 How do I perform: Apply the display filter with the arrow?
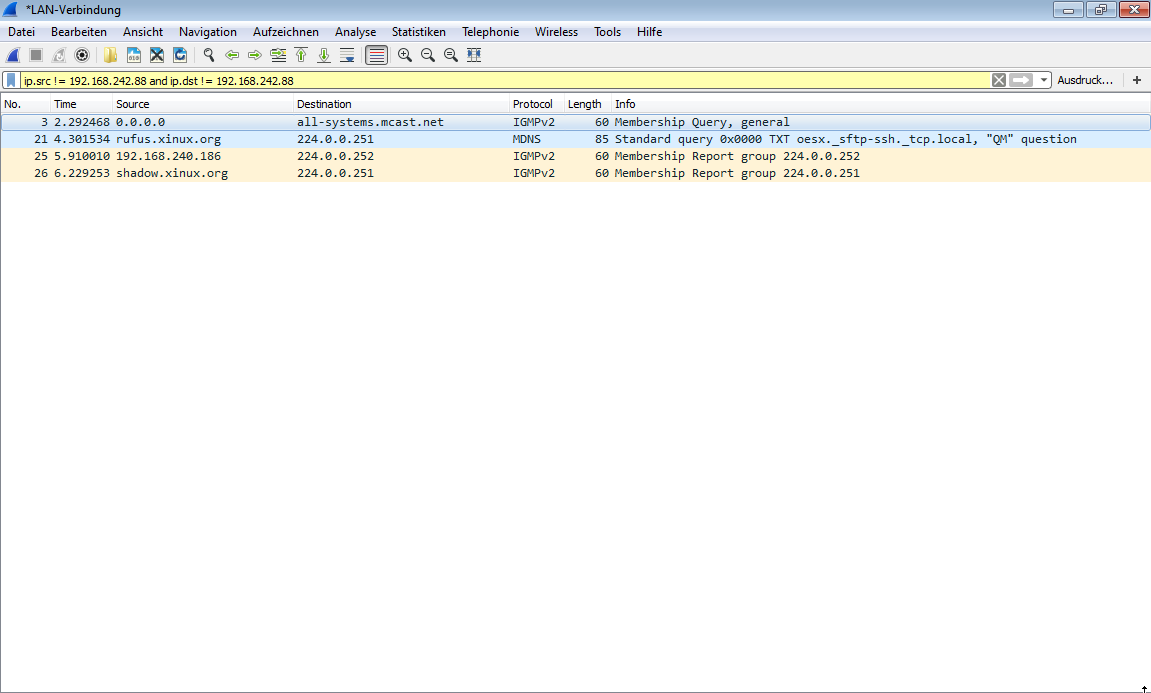(x=1022, y=80)
